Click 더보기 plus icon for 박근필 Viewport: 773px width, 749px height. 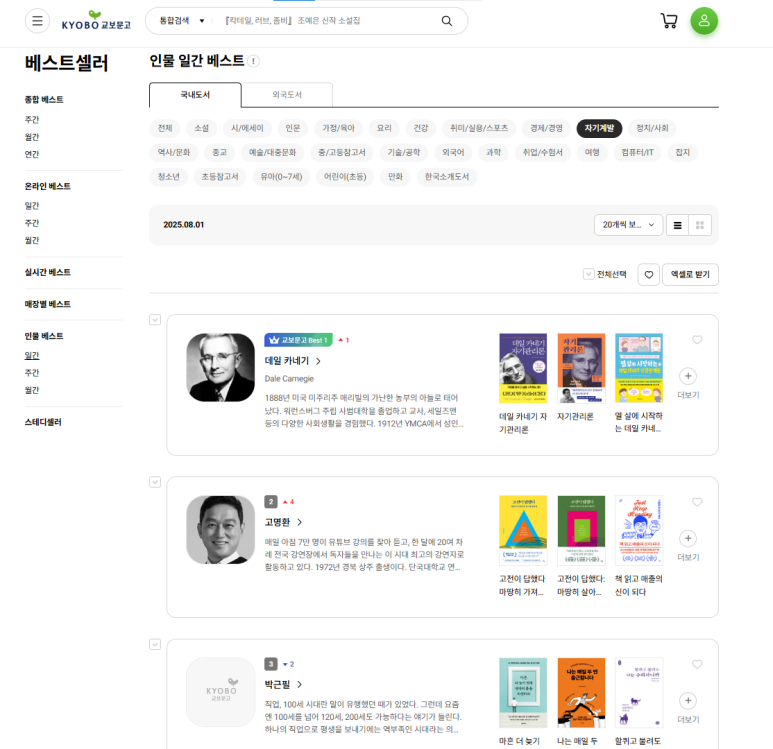click(688, 701)
